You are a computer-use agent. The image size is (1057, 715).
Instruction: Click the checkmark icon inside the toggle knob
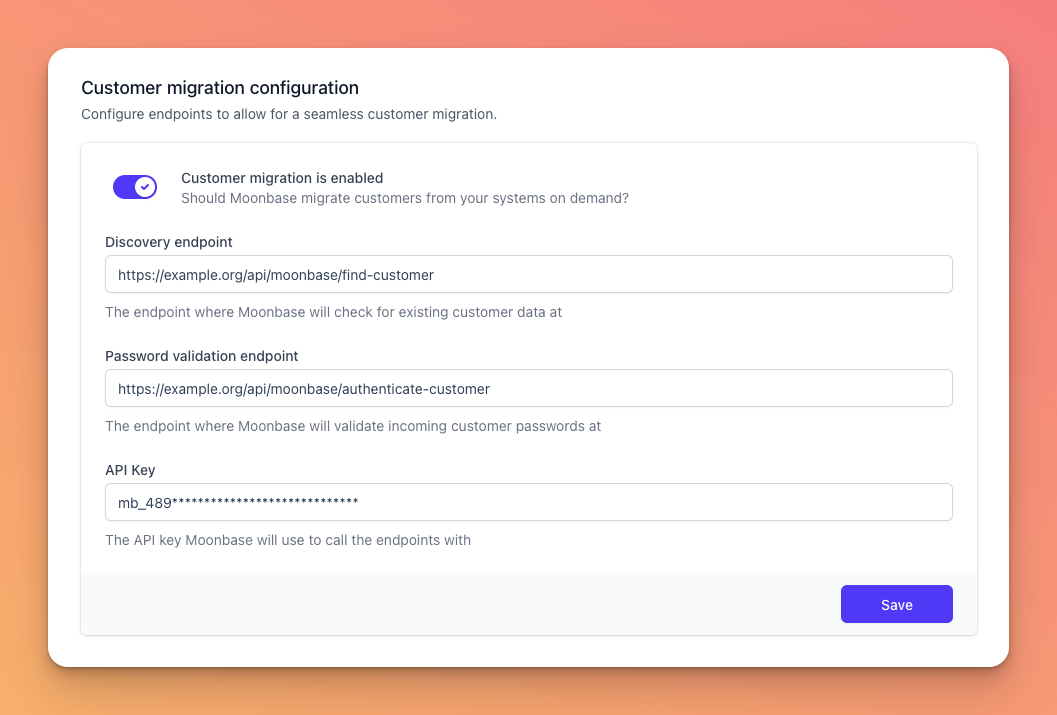click(146, 187)
